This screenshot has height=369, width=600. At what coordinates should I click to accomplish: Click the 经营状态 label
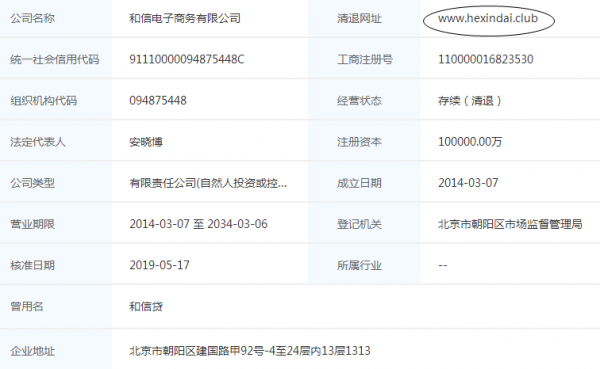[359, 101]
